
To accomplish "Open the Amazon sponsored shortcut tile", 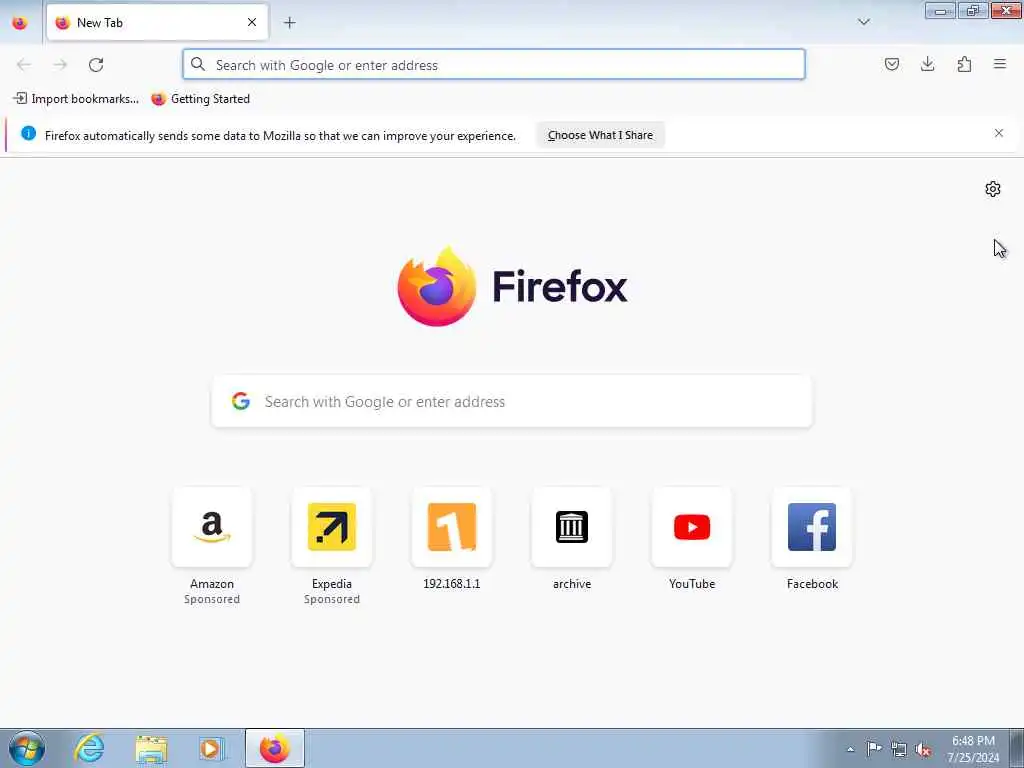I will [x=212, y=527].
